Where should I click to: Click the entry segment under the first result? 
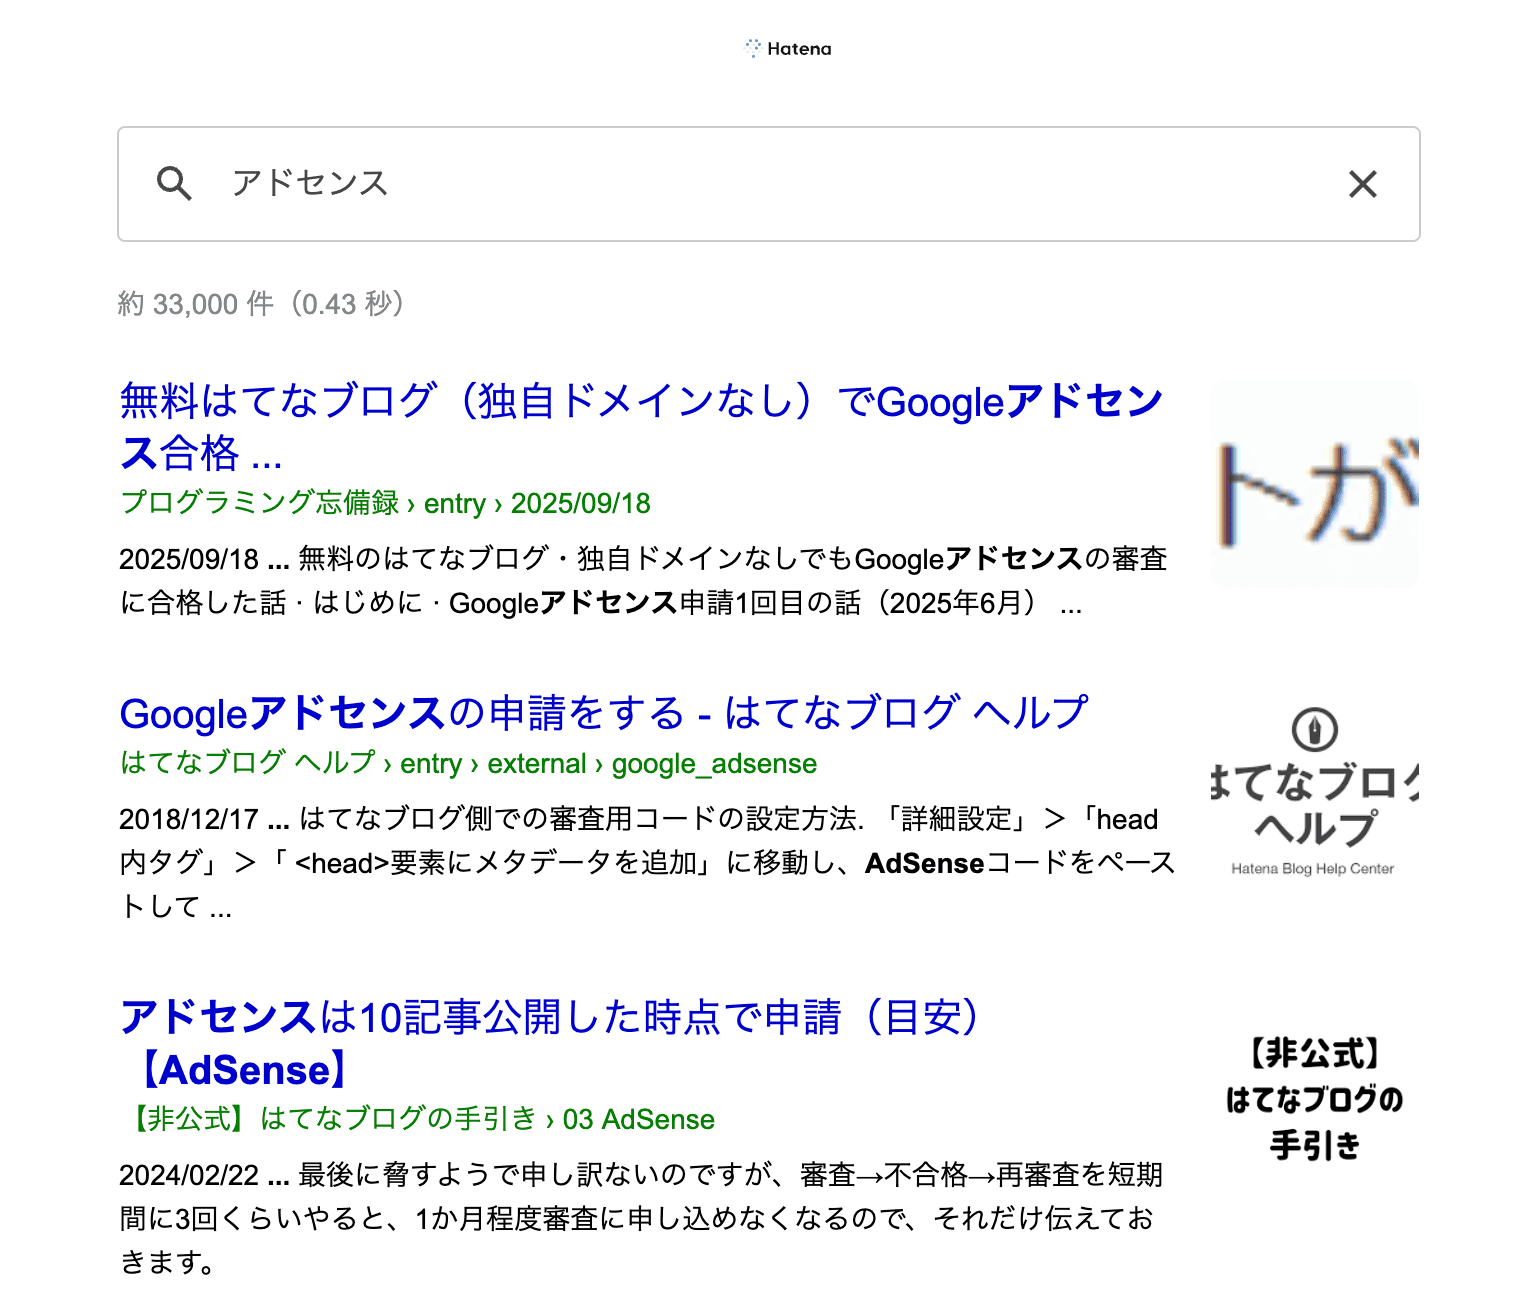[x=454, y=504]
